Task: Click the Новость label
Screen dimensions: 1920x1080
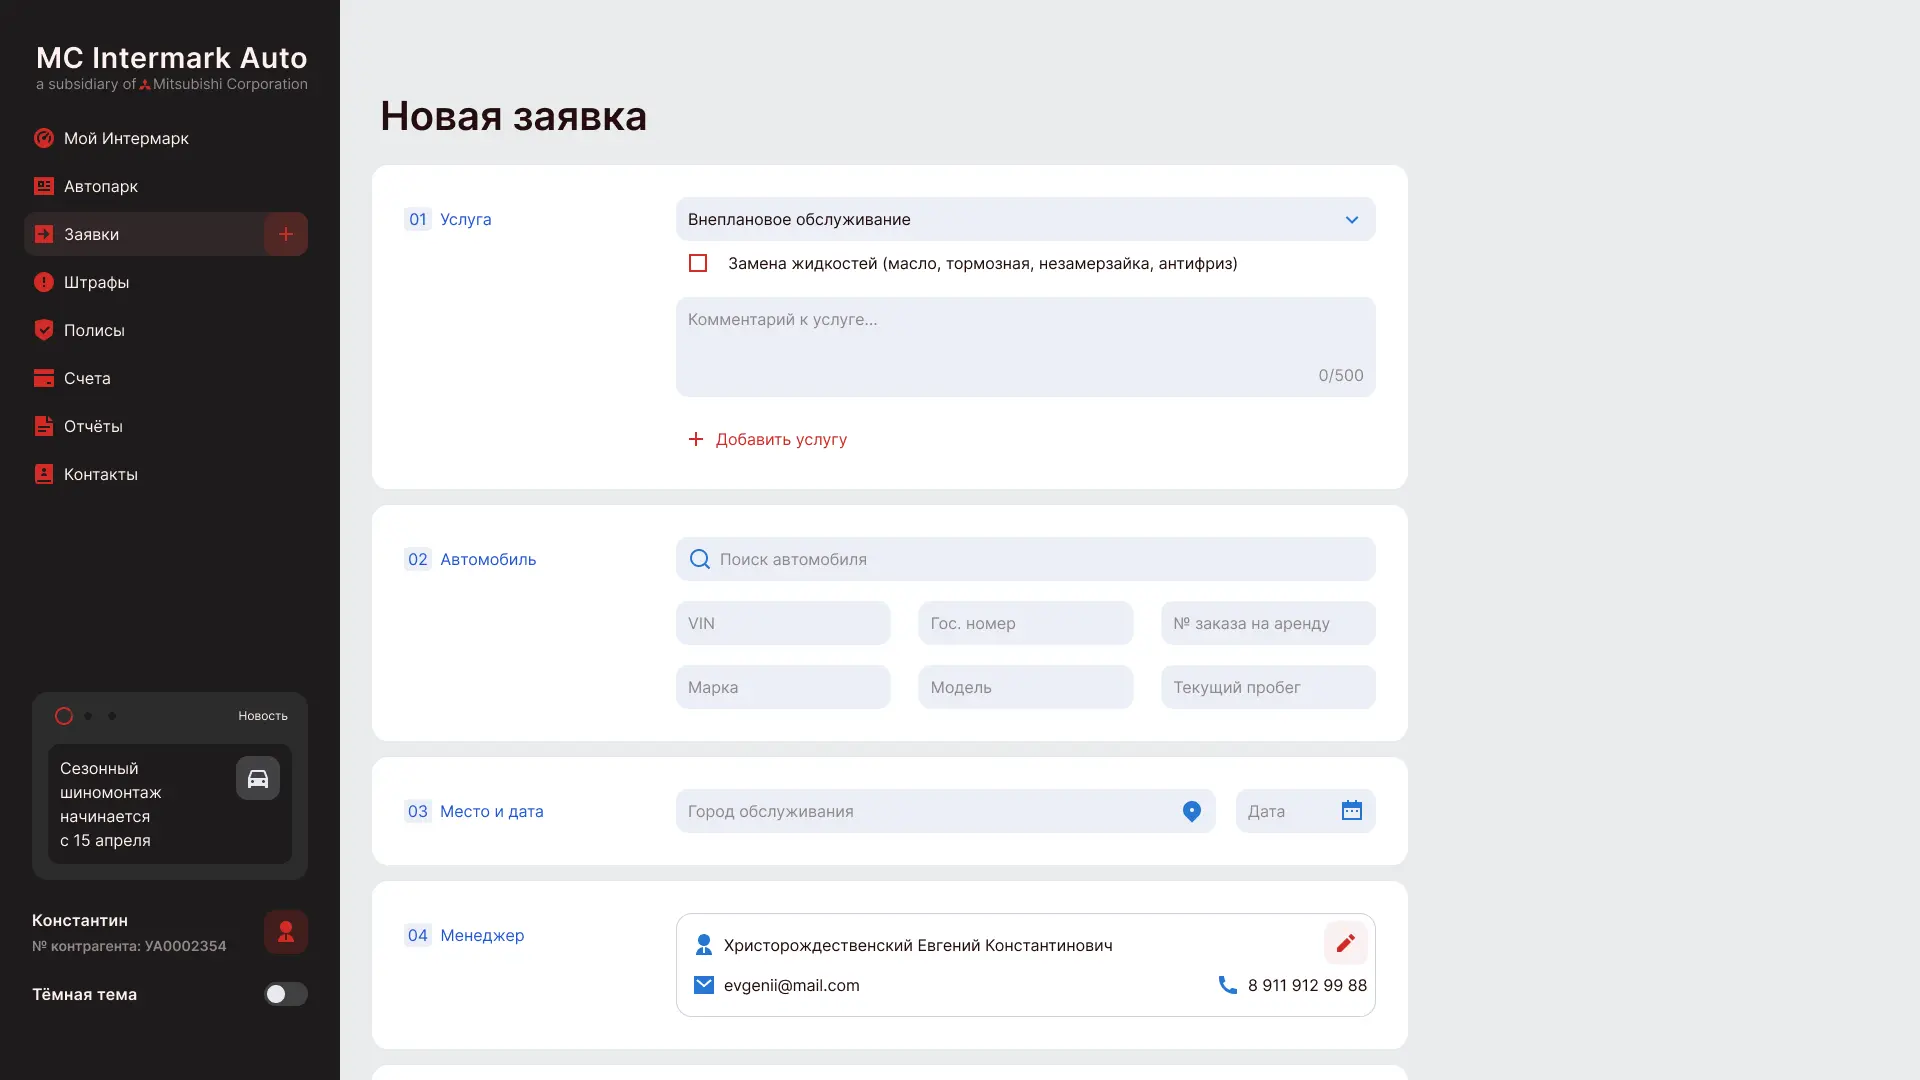Action: [x=263, y=716]
